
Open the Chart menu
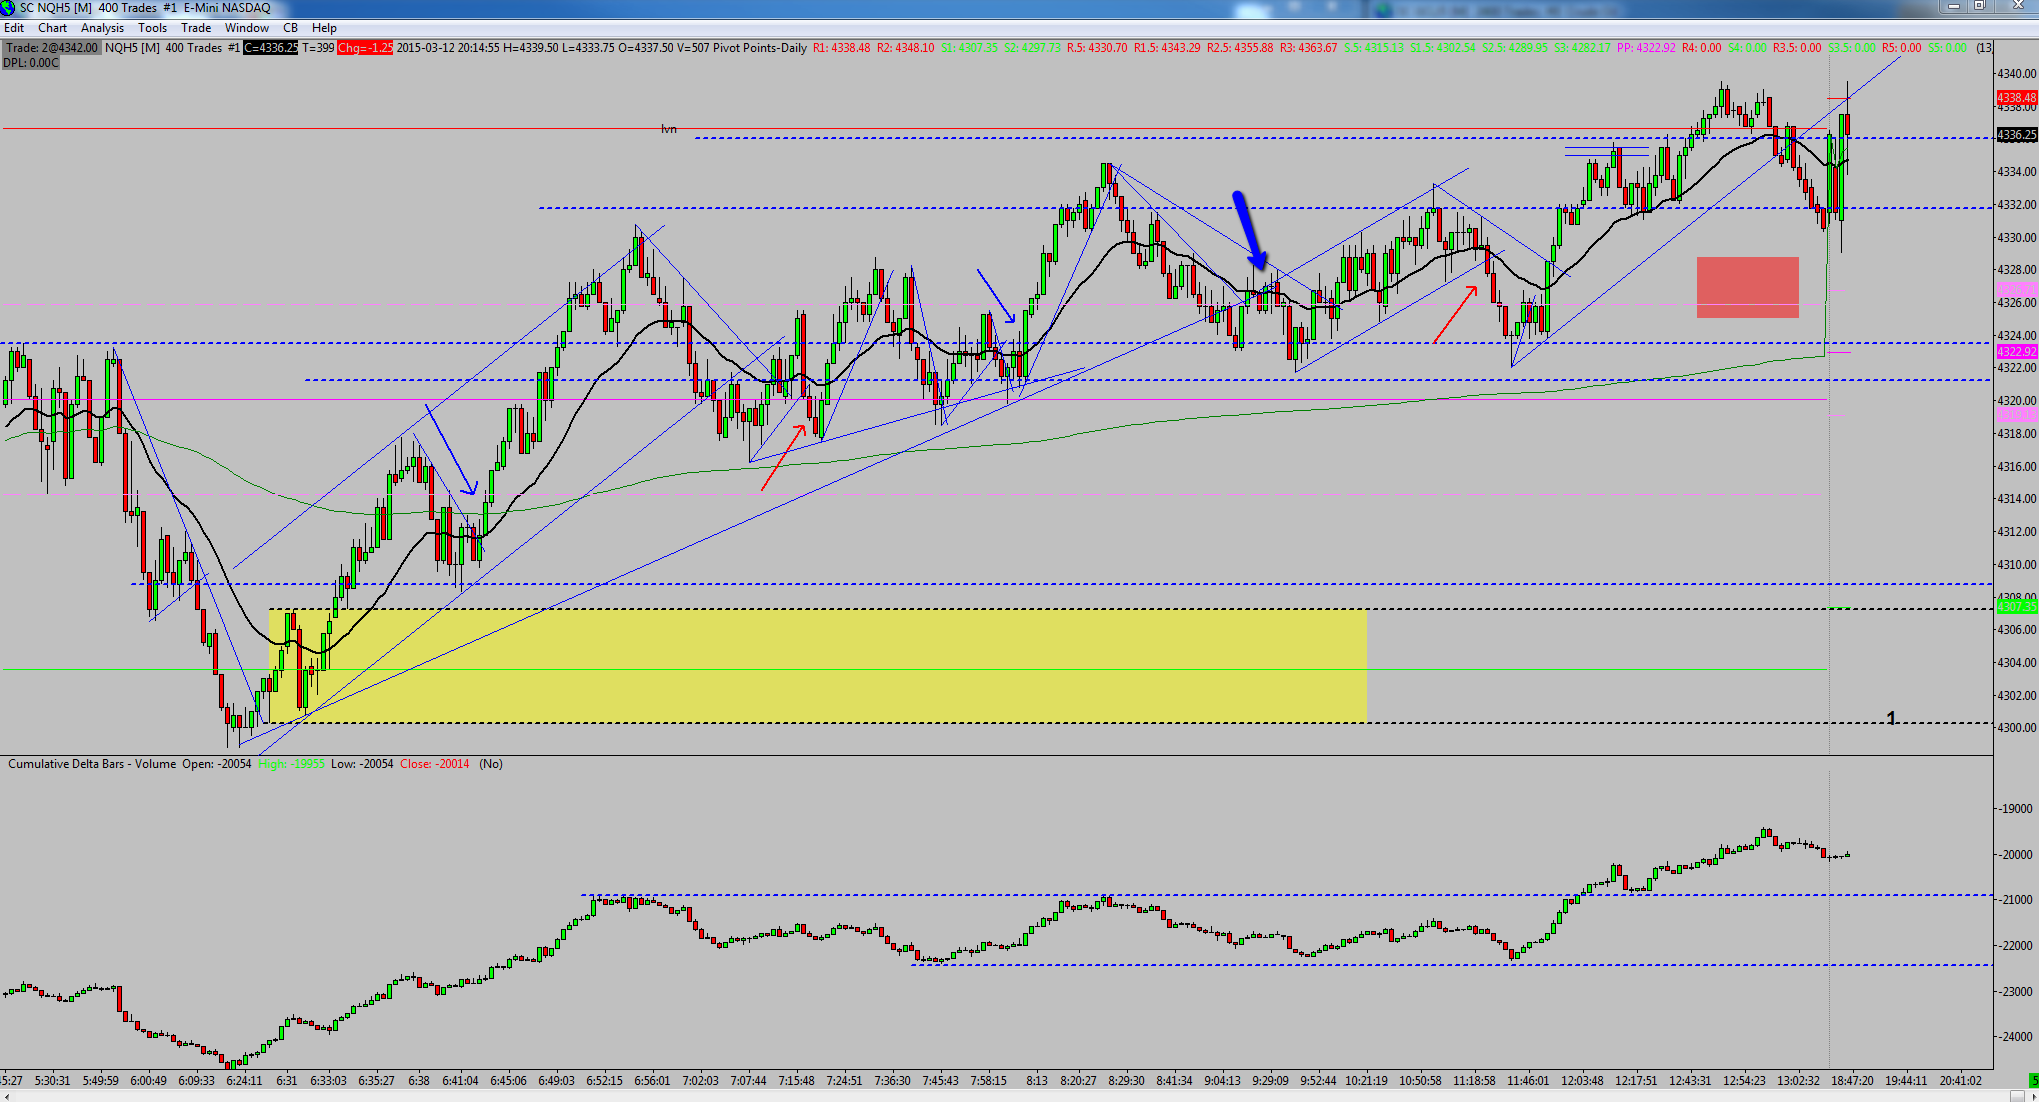coord(53,28)
